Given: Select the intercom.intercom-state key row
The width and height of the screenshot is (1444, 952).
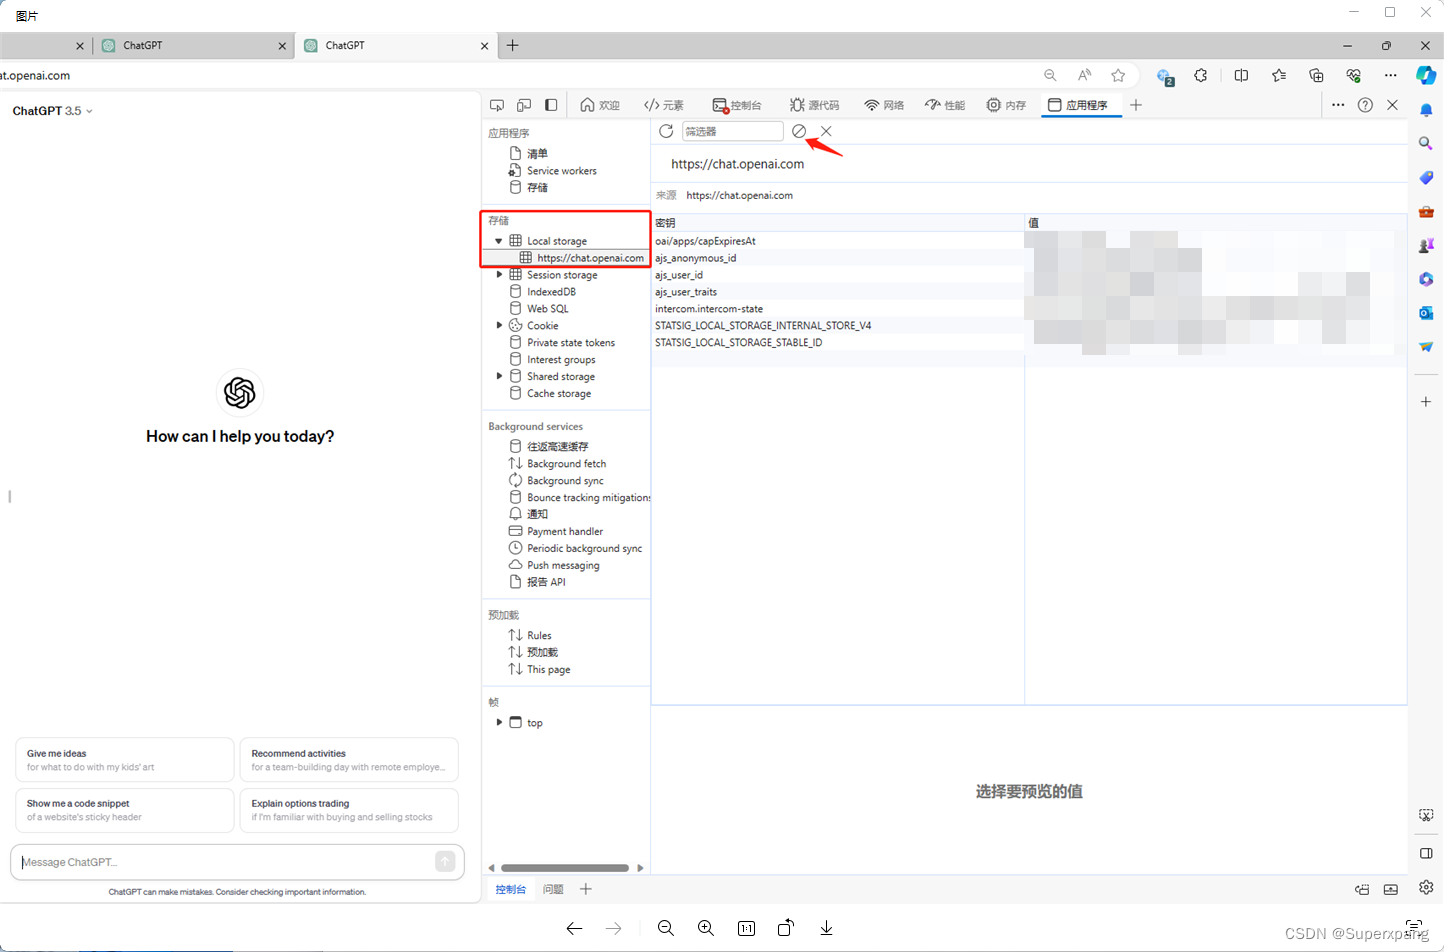Looking at the screenshot, I should [x=838, y=309].
